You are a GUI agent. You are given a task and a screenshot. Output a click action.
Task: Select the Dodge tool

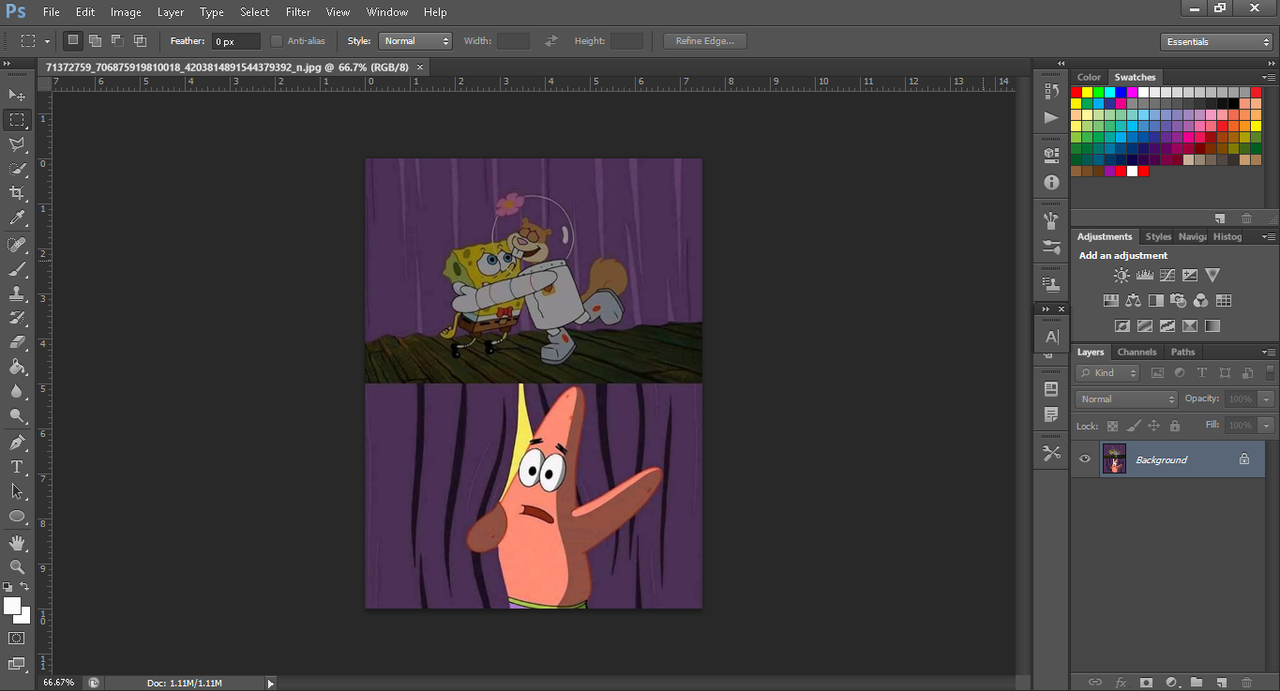coord(17,416)
